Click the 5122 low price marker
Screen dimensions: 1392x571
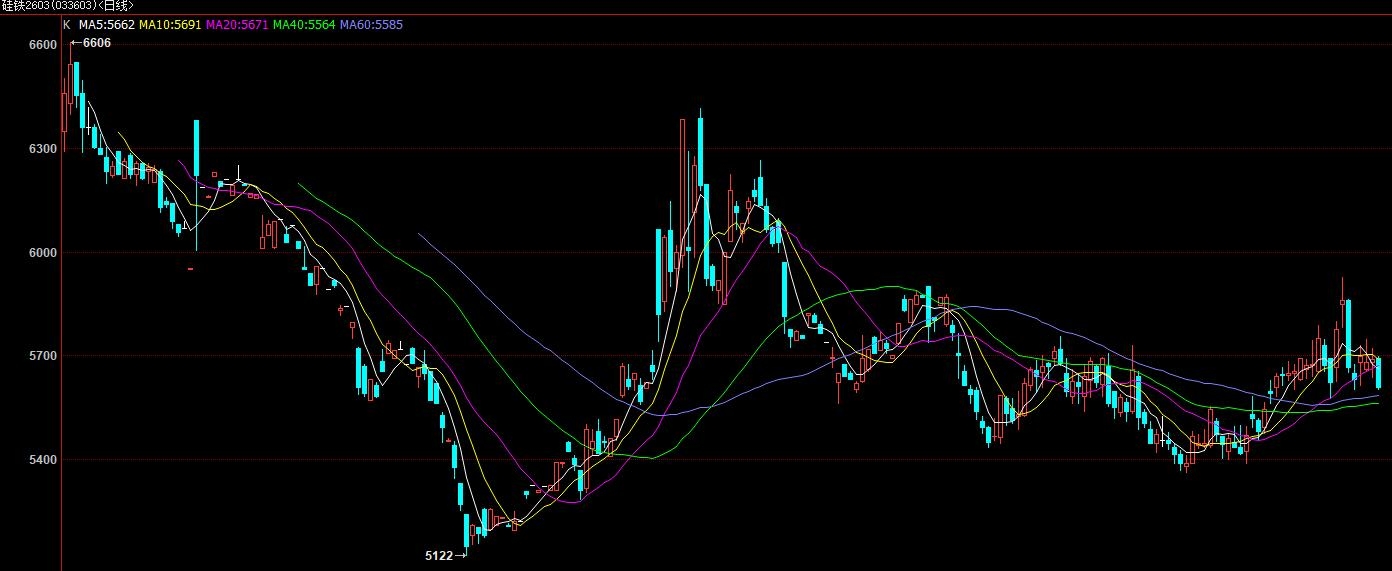[x=439, y=555]
